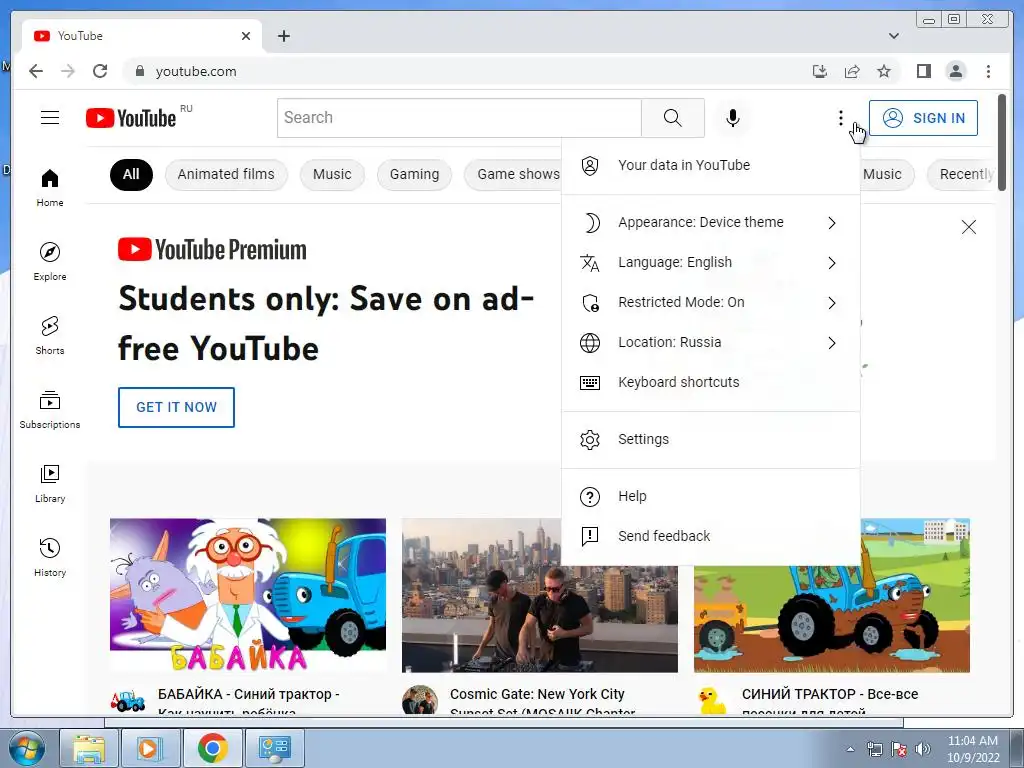Focus the YouTube Search field
Image resolution: width=1024 pixels, height=768 pixels.
point(459,118)
